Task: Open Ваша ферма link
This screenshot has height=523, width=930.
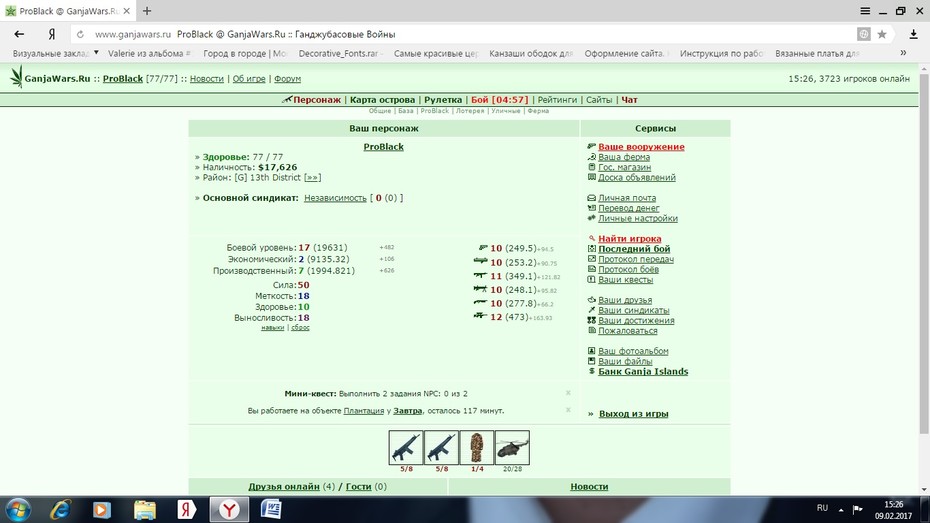Action: coord(624,157)
